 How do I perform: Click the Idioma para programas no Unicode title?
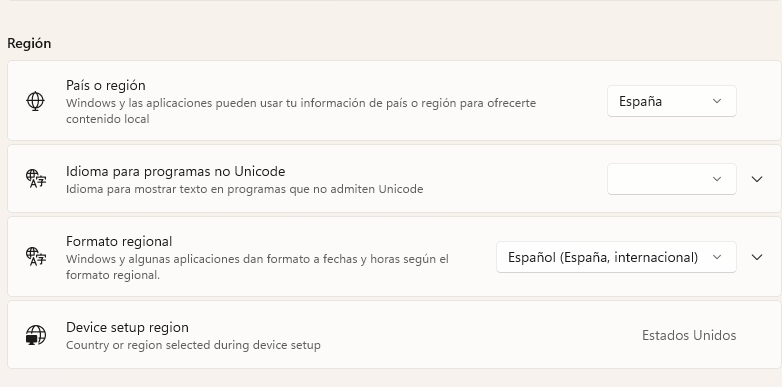[176, 172]
